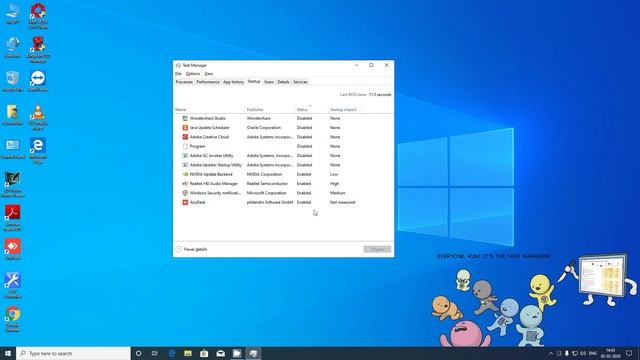This screenshot has height=360, width=640.
Task: Select the AnyDesk startup entry icon
Action: (185, 202)
